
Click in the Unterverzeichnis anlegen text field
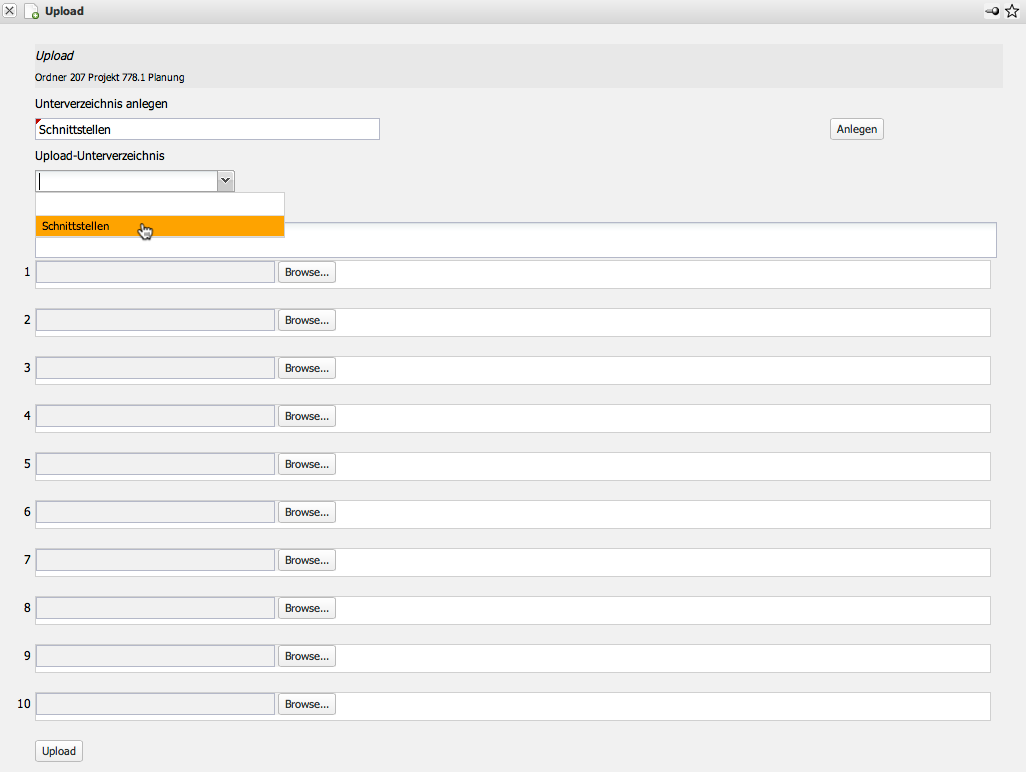click(x=207, y=129)
